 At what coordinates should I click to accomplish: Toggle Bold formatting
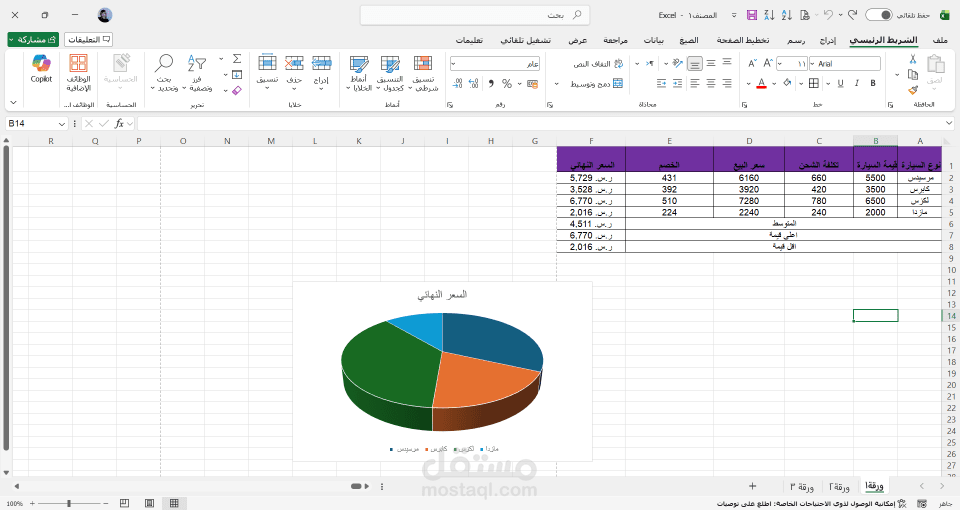pos(872,83)
